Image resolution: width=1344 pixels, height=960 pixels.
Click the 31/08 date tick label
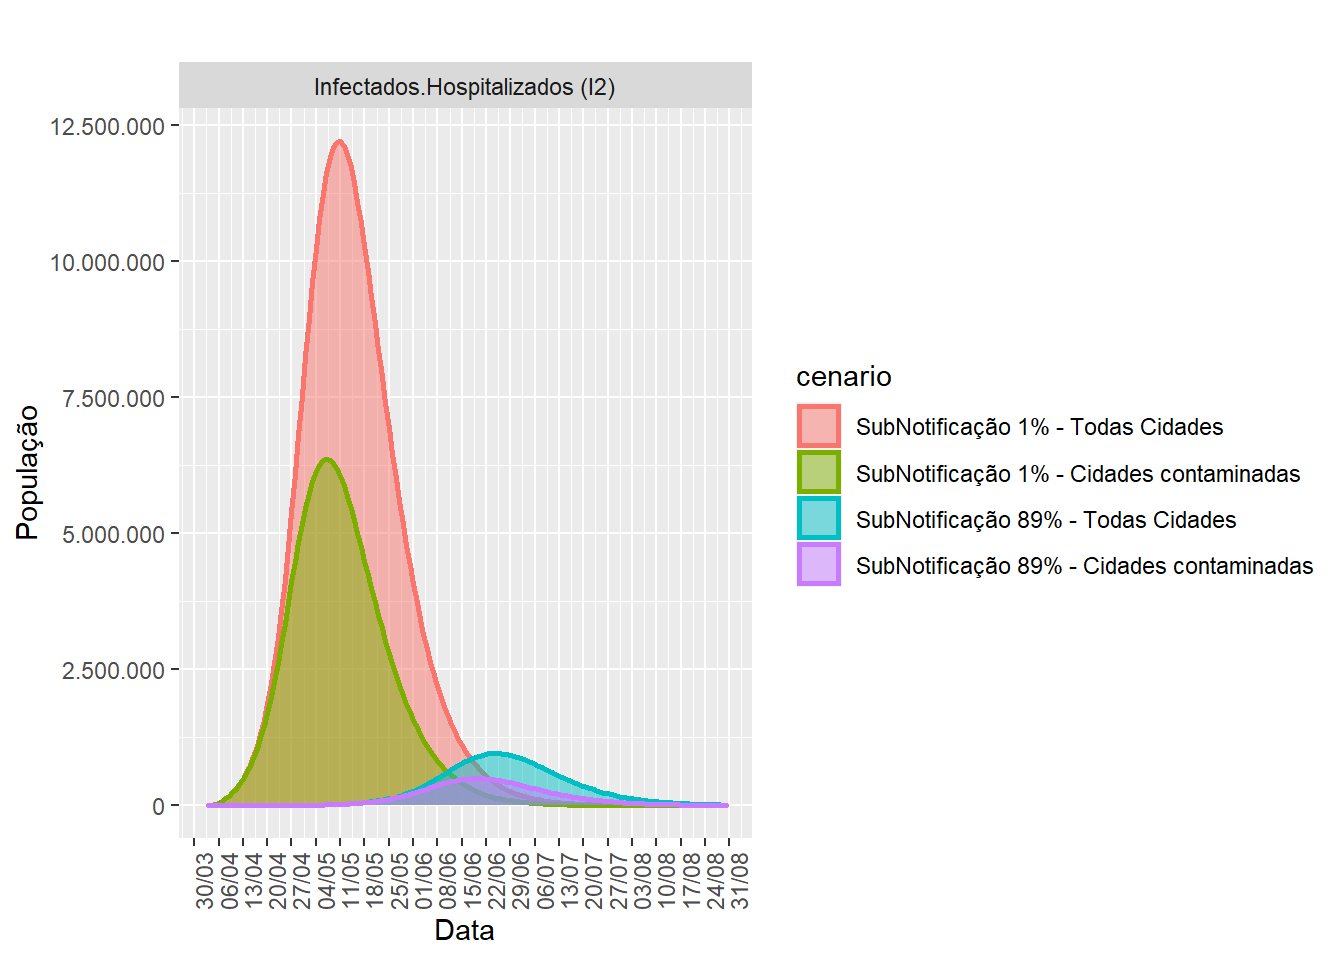[x=740, y=880]
